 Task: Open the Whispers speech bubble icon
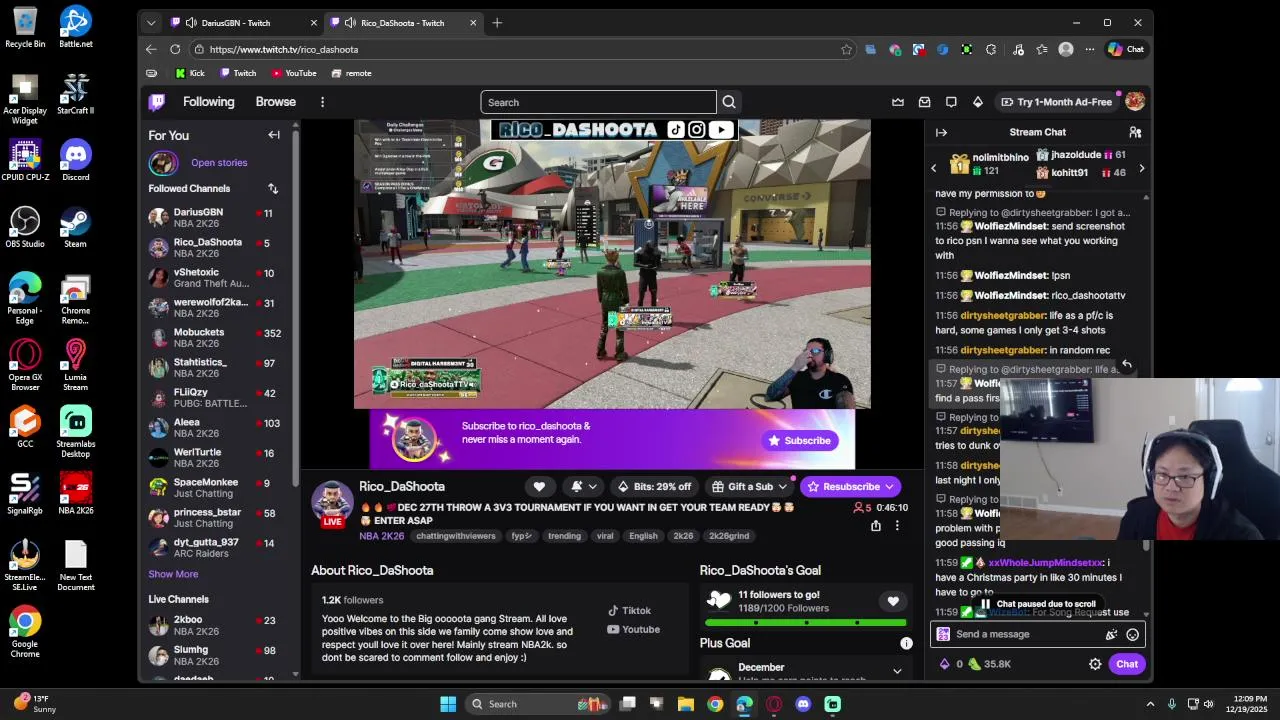(951, 102)
